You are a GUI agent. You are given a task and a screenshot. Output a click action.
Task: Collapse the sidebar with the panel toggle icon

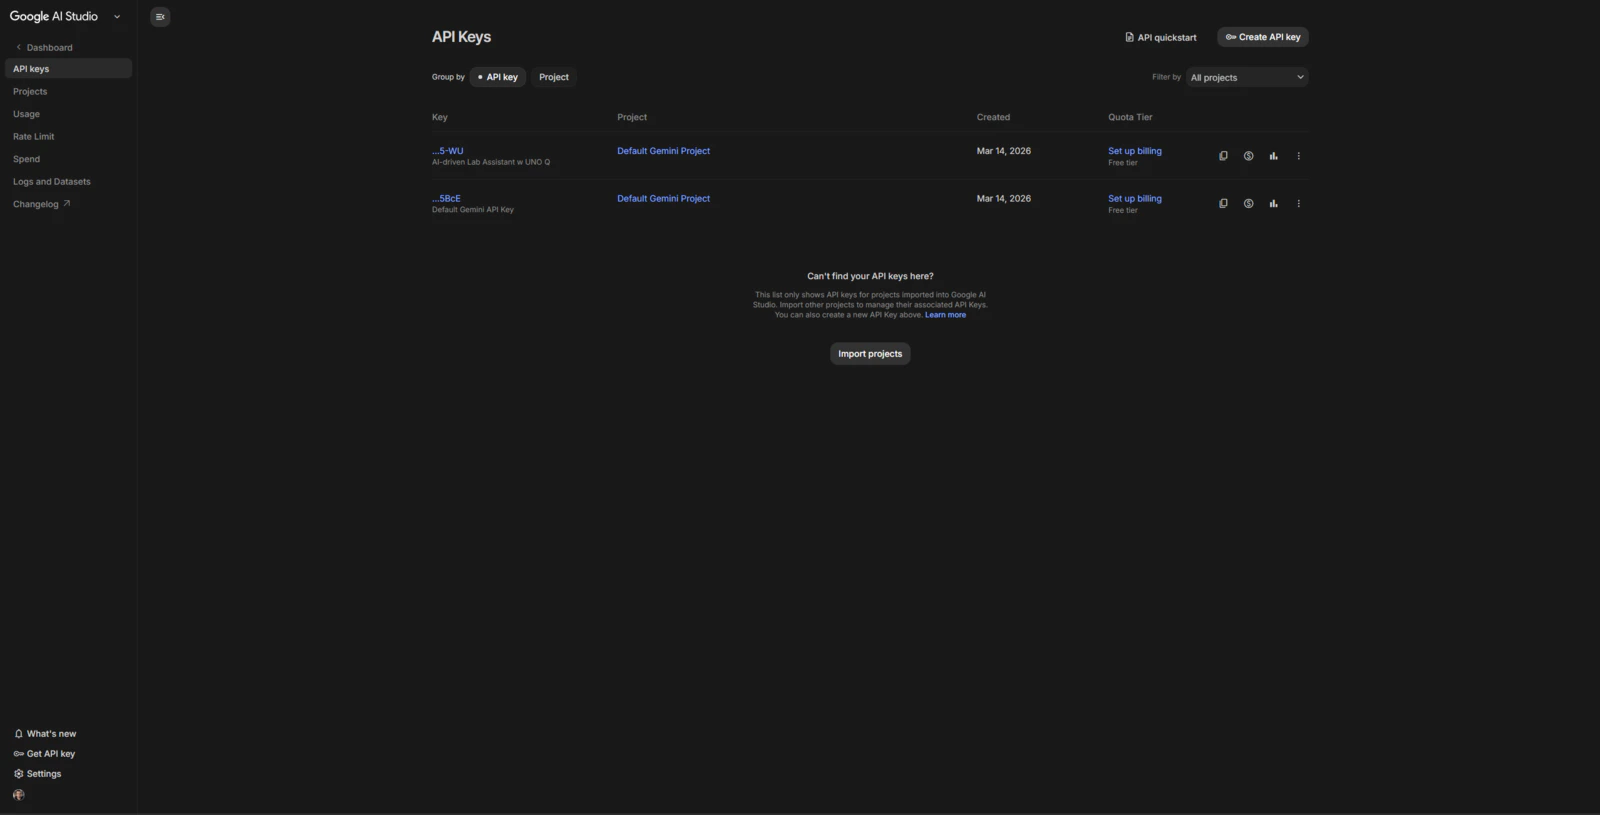pos(160,17)
